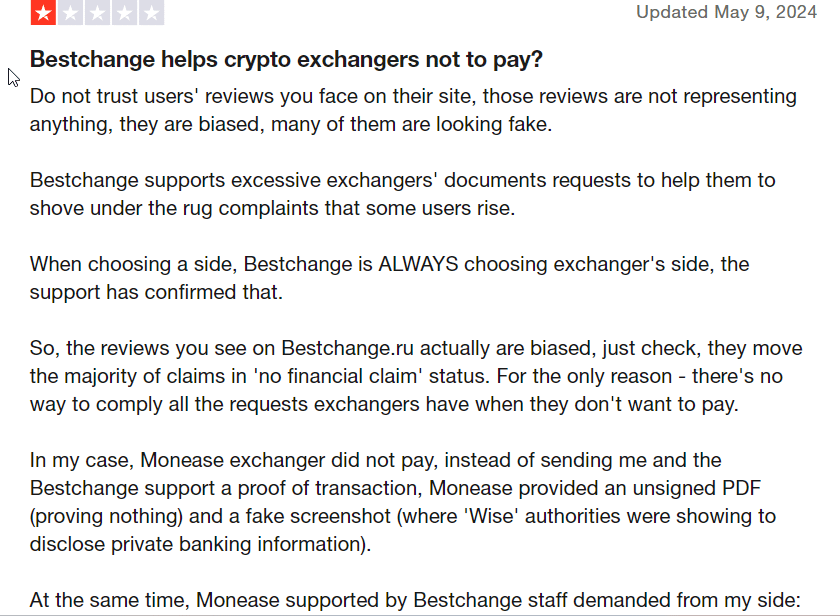
Task: Click the paragraph starting 'Bestchange supports excessive'
Action: (402, 194)
